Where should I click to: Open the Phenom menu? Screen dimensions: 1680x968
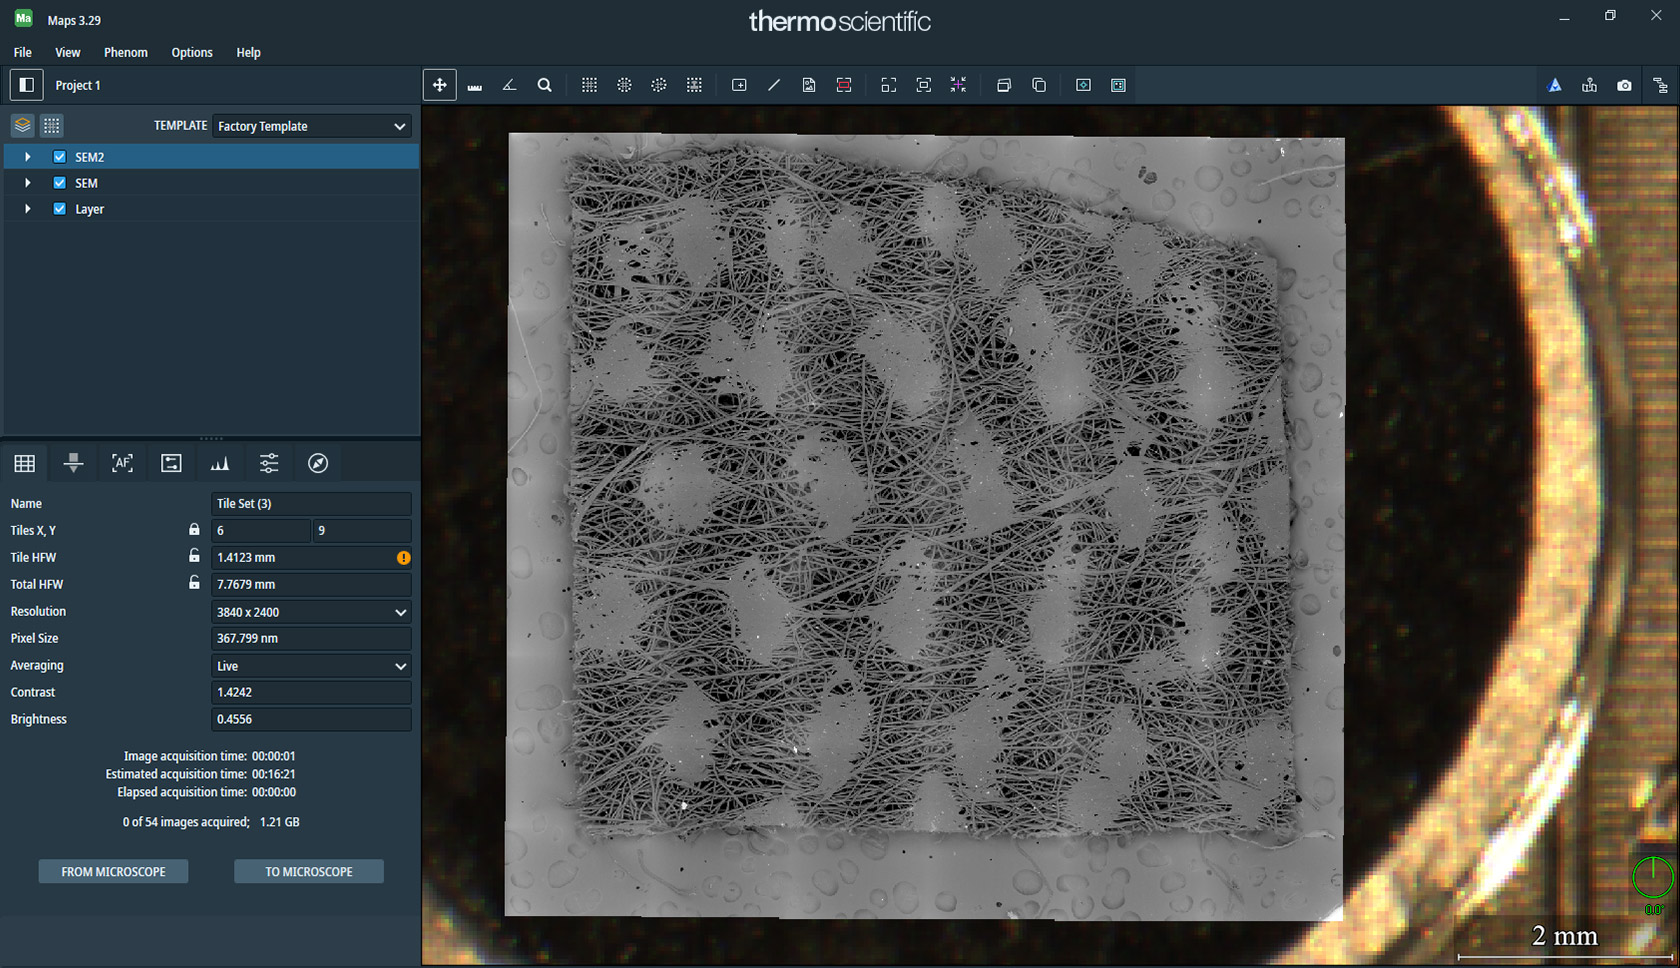[x=125, y=52]
